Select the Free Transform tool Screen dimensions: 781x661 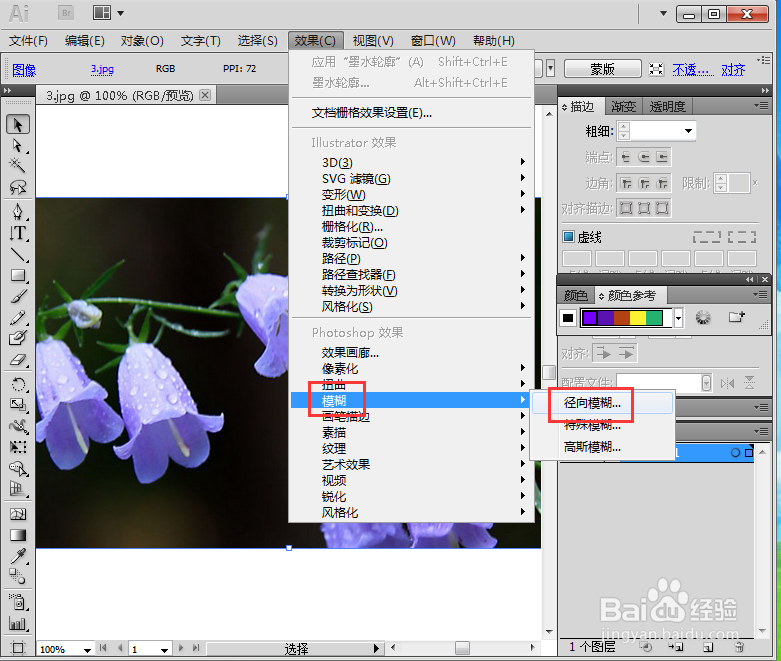[x=18, y=447]
